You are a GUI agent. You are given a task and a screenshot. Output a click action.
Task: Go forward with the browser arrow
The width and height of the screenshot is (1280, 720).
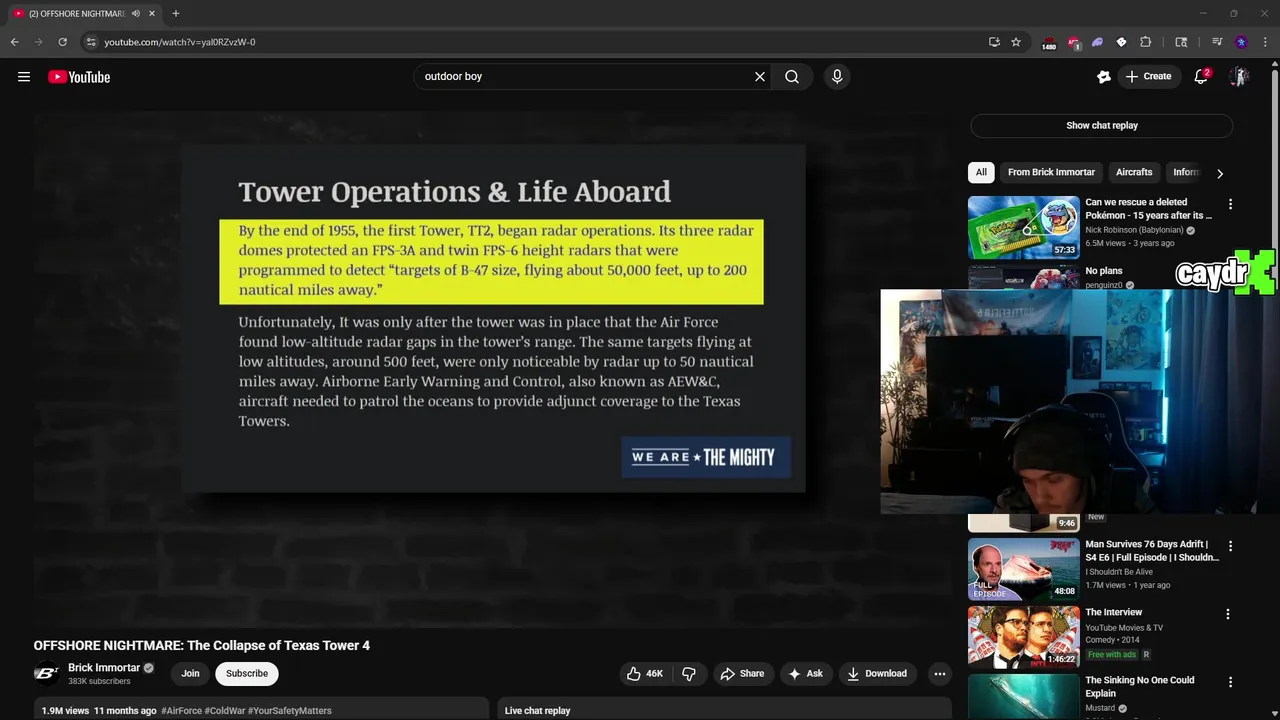point(38,42)
